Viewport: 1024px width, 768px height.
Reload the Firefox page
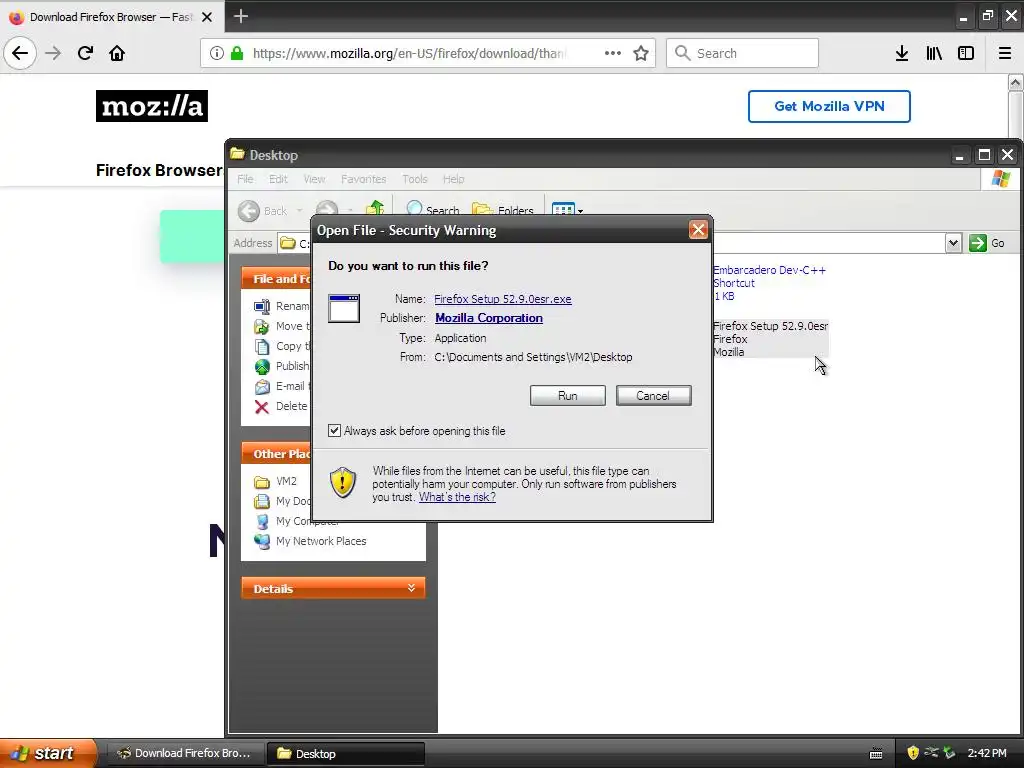click(x=85, y=53)
